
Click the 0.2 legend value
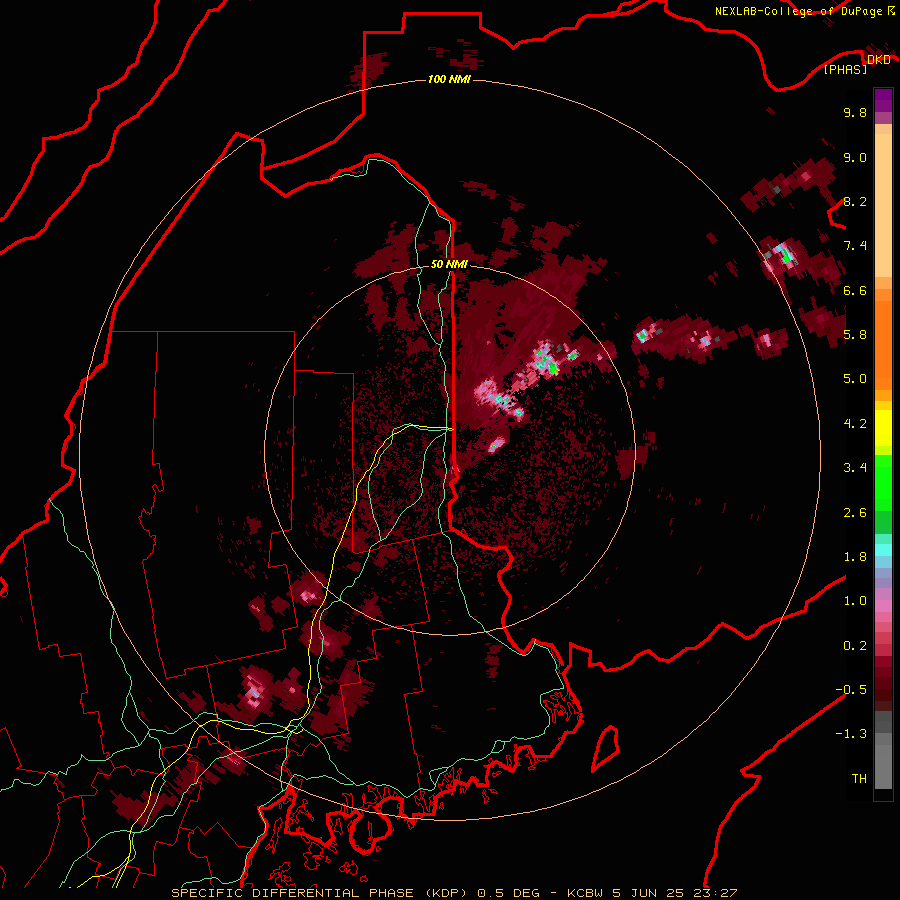(x=855, y=646)
